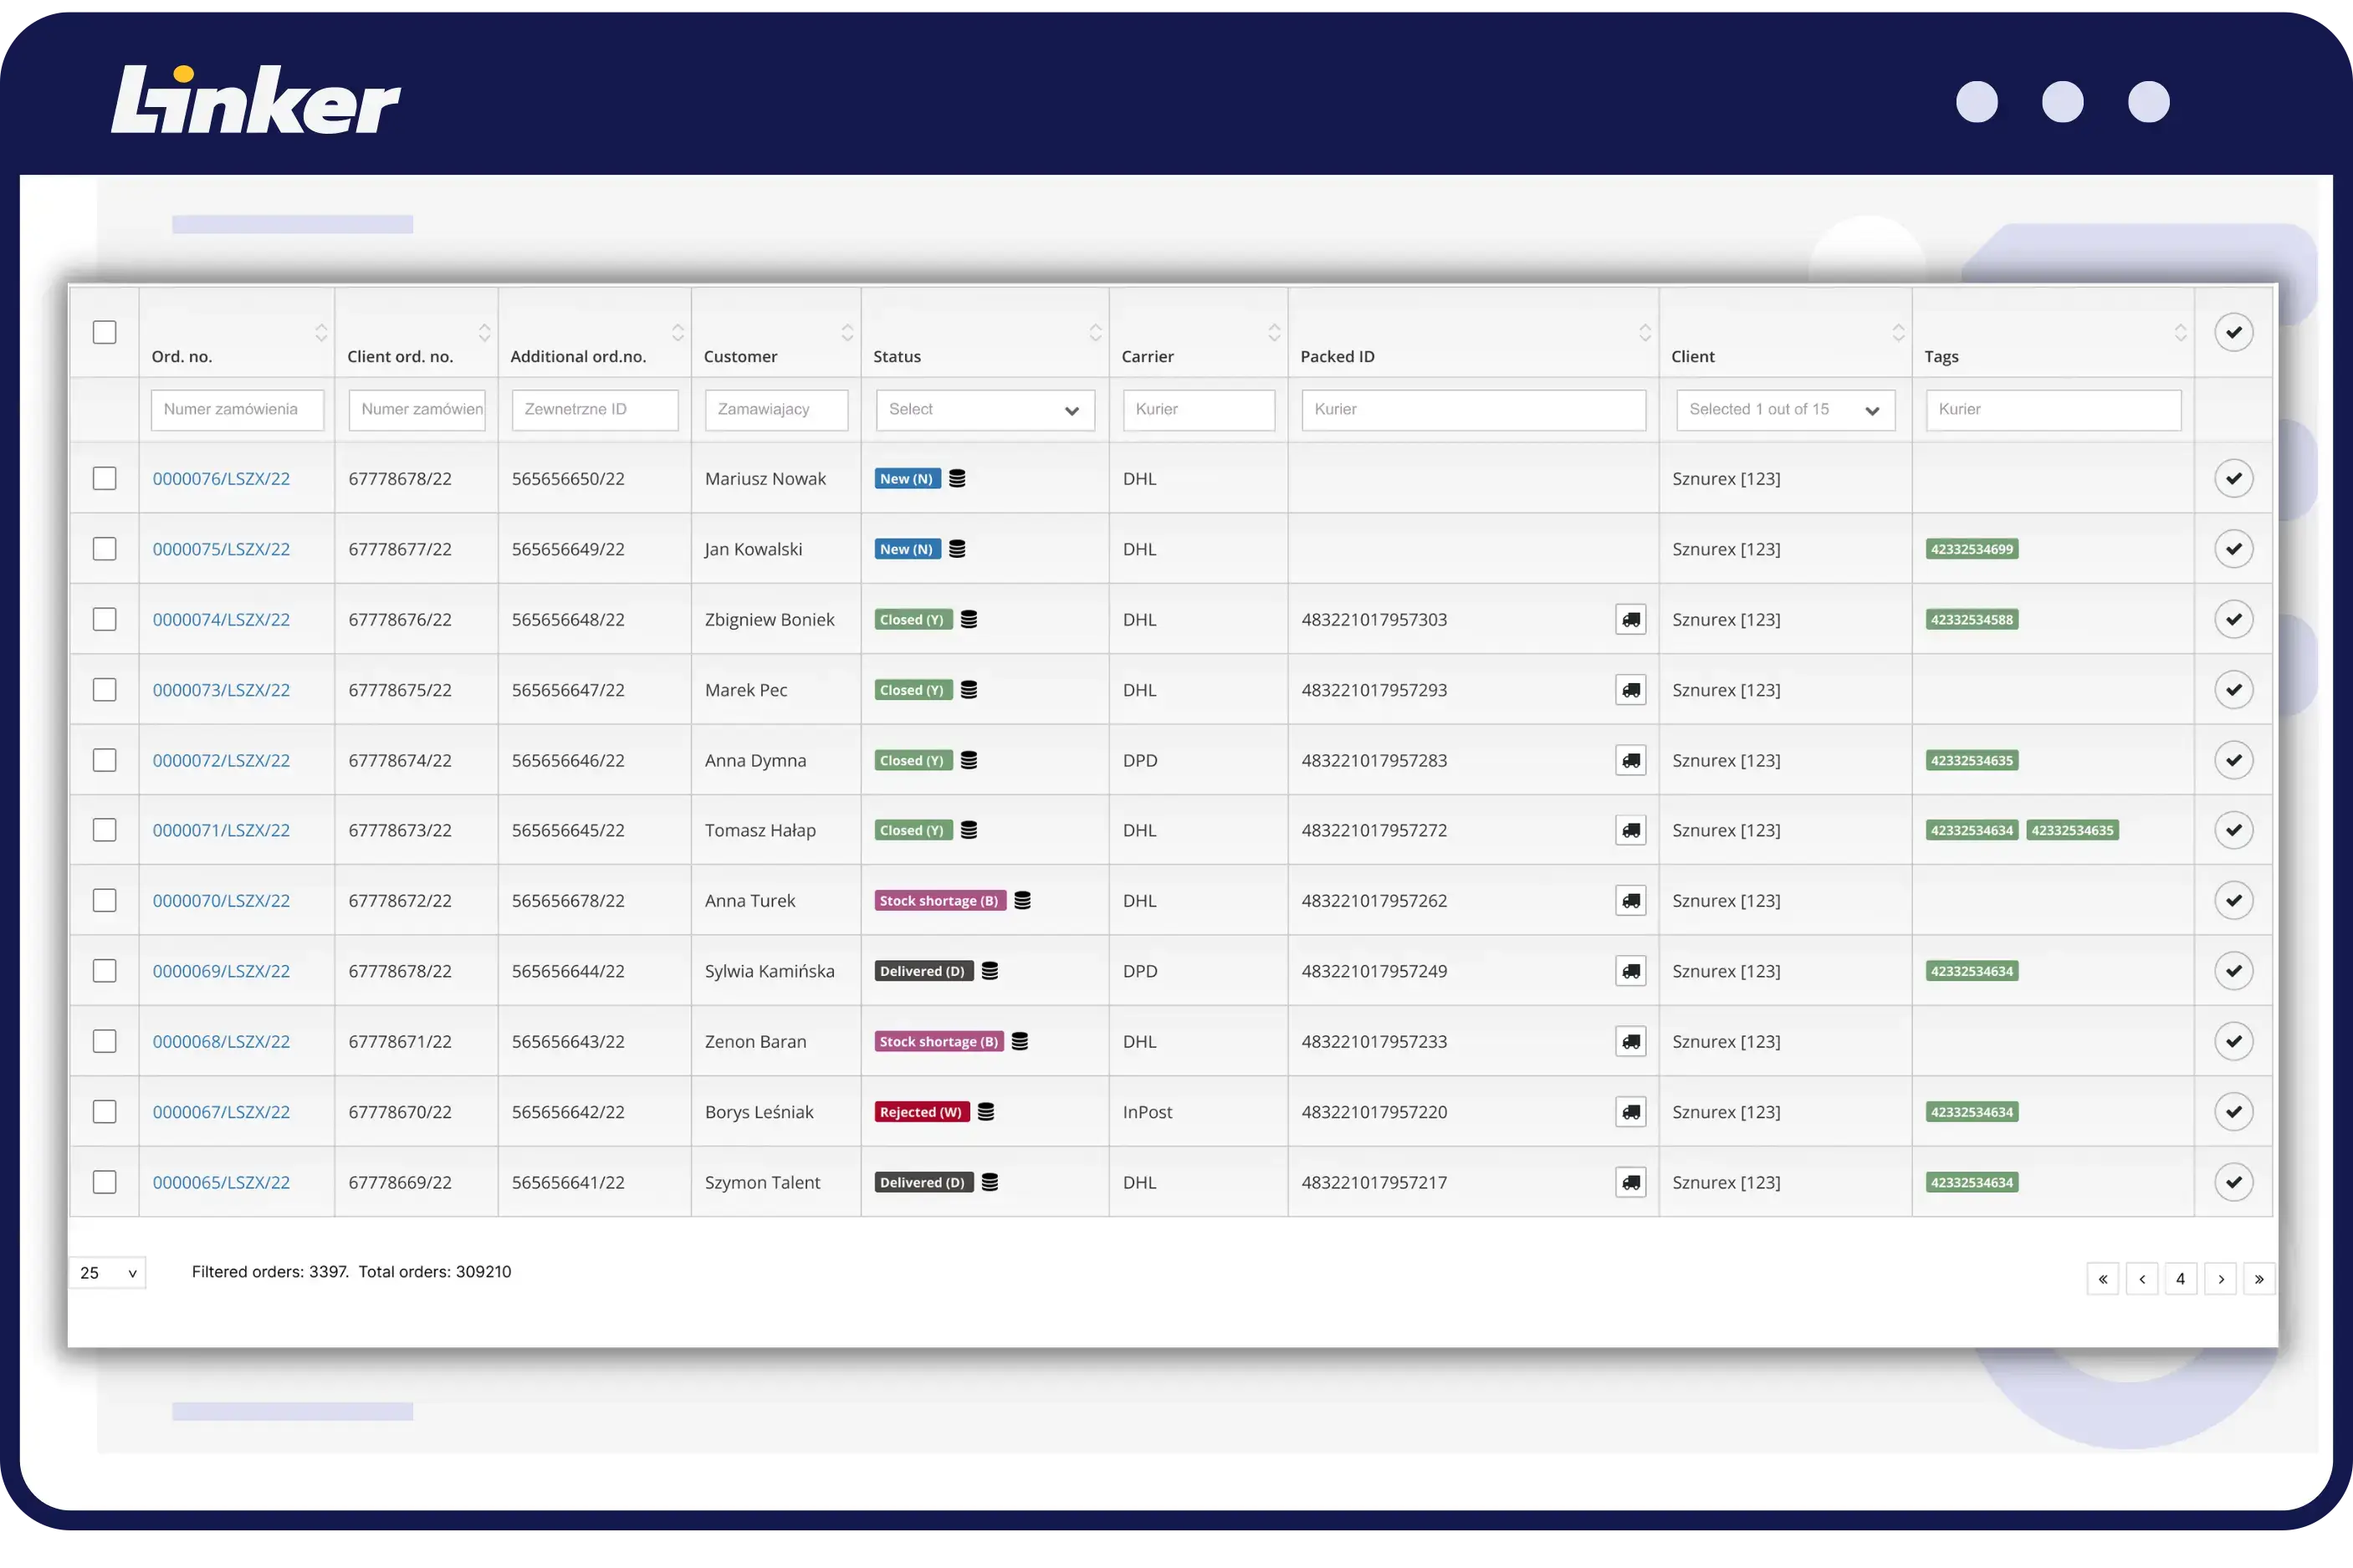Screen dimensions: 2353x1568
Task: Open truck tracking icon for 483221017957233
Action: click(x=1630, y=1042)
